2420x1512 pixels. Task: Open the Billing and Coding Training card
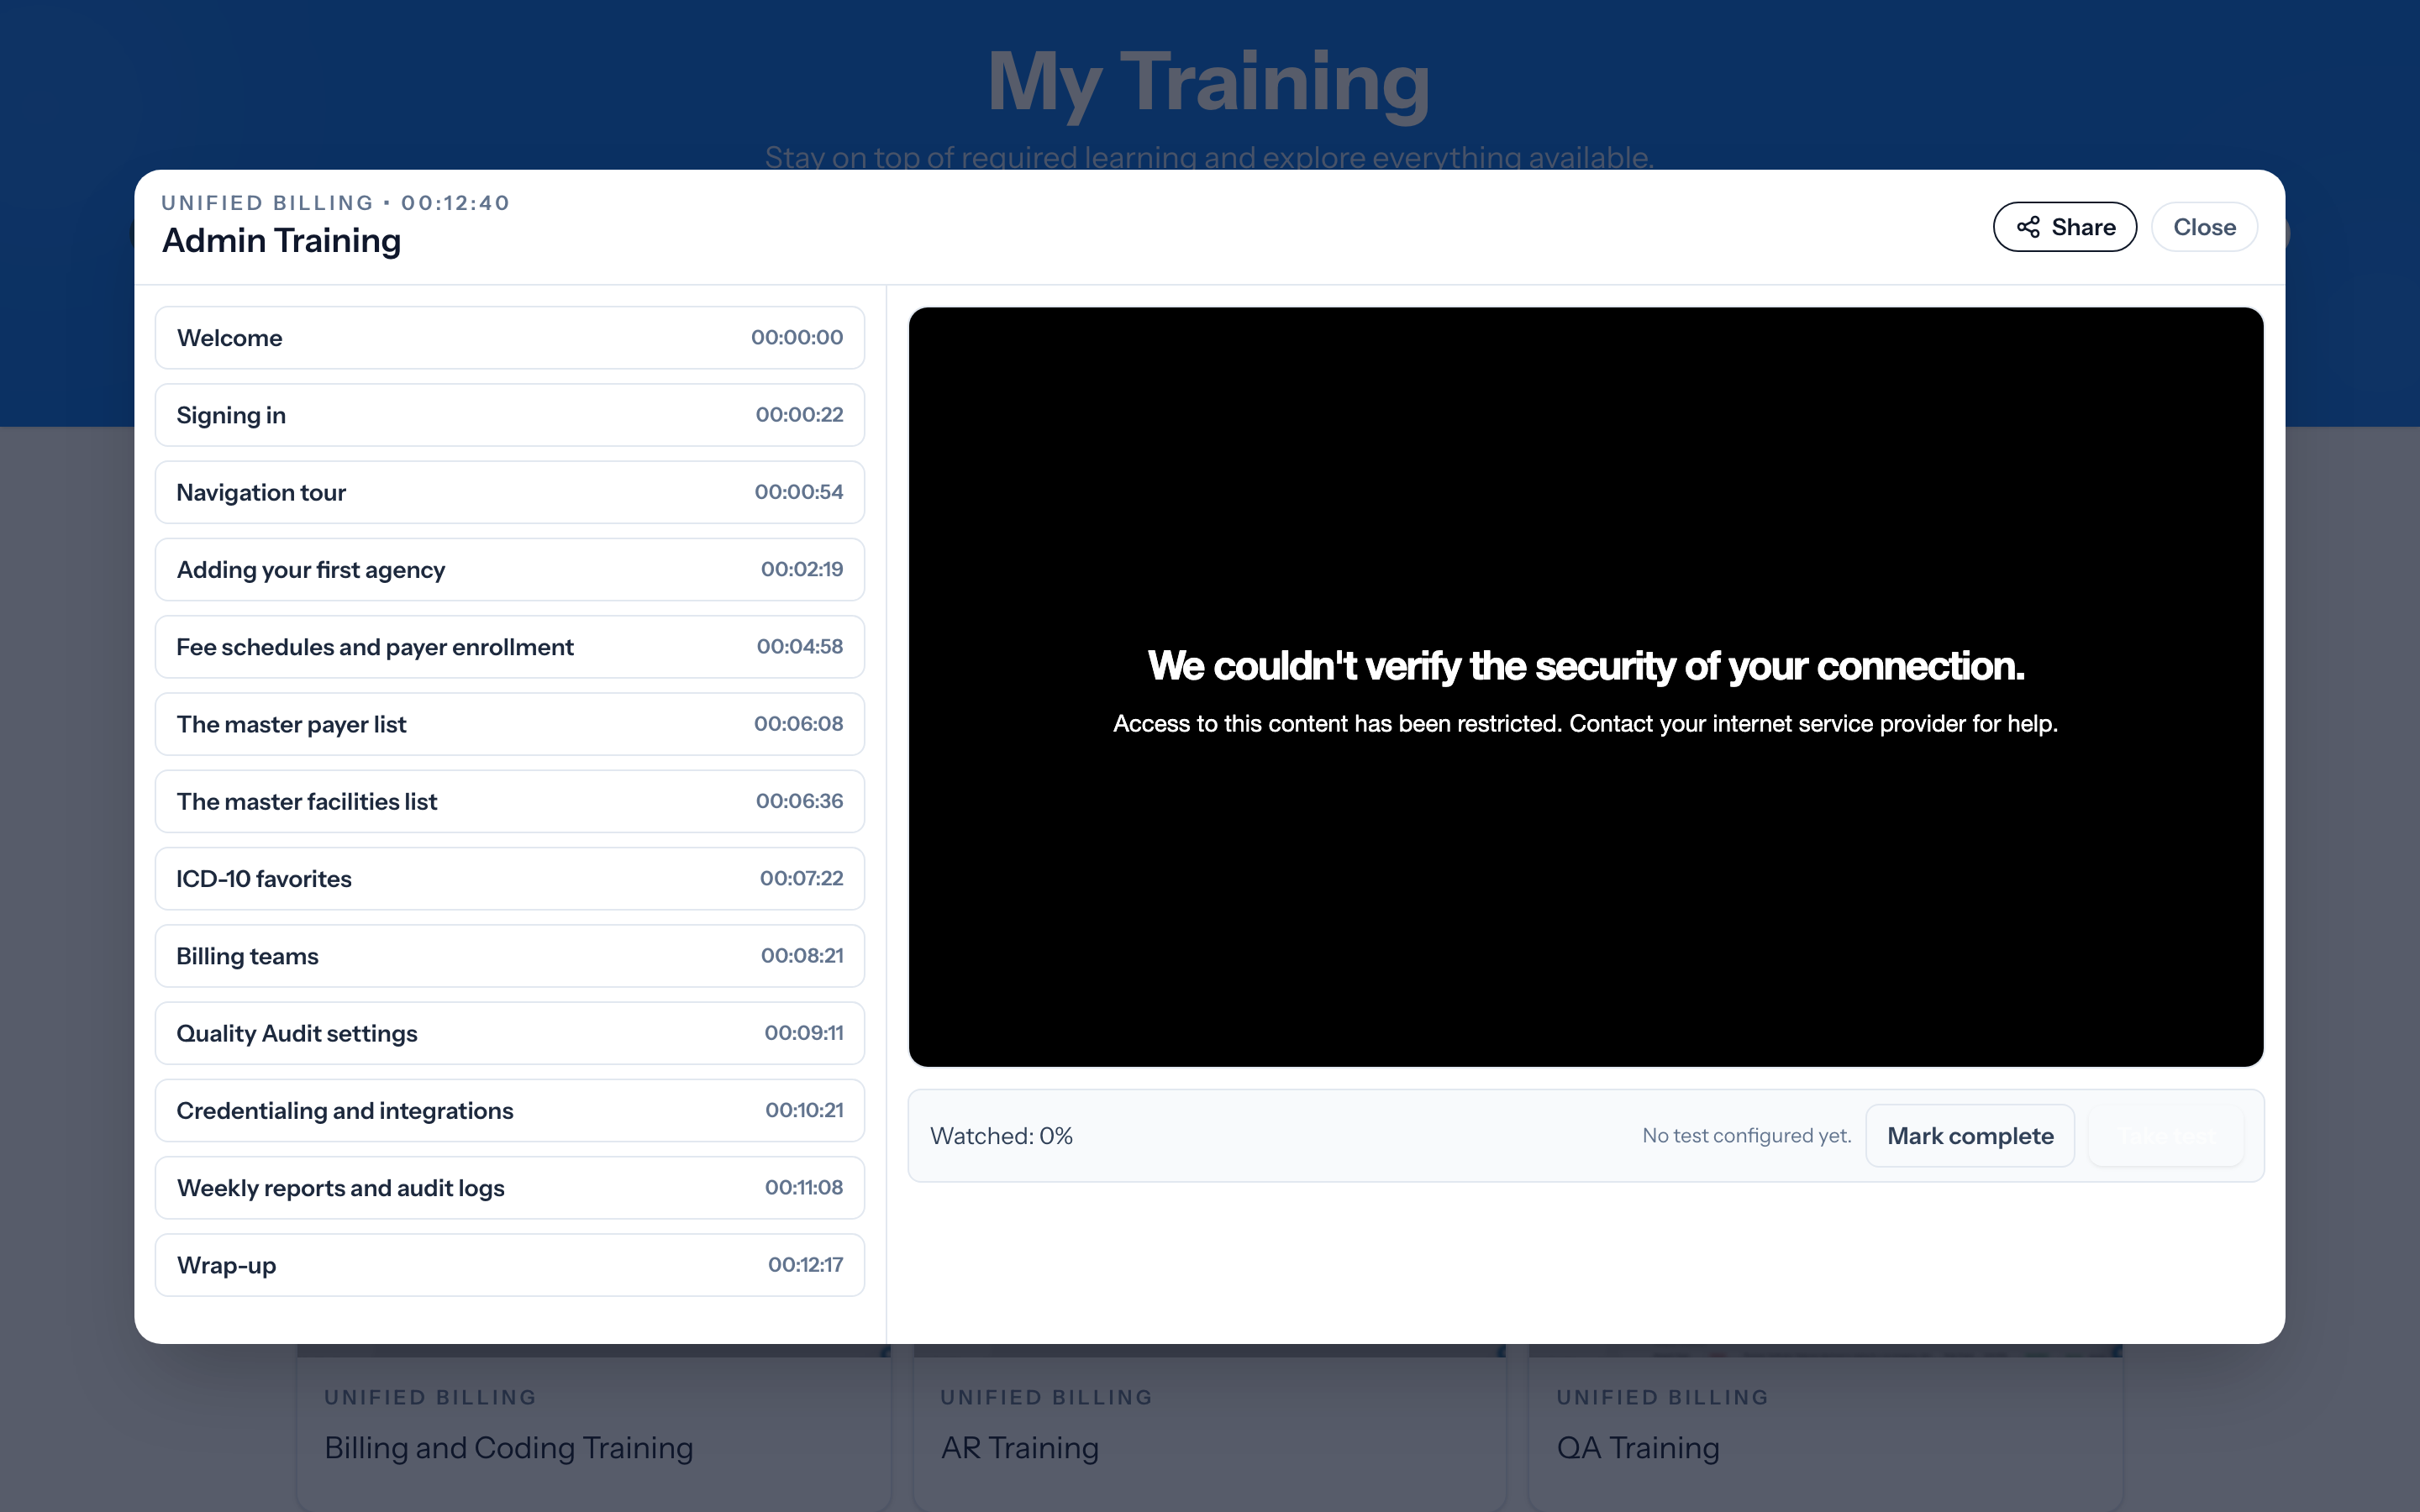594,1430
